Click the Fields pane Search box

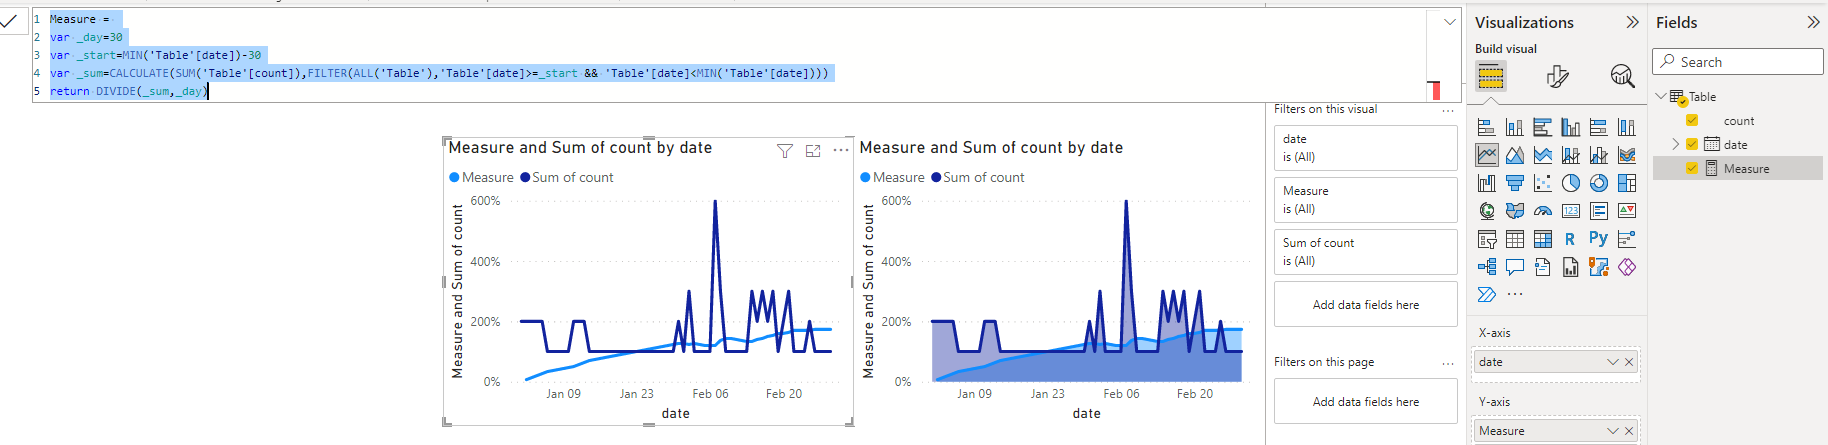[1738, 62]
